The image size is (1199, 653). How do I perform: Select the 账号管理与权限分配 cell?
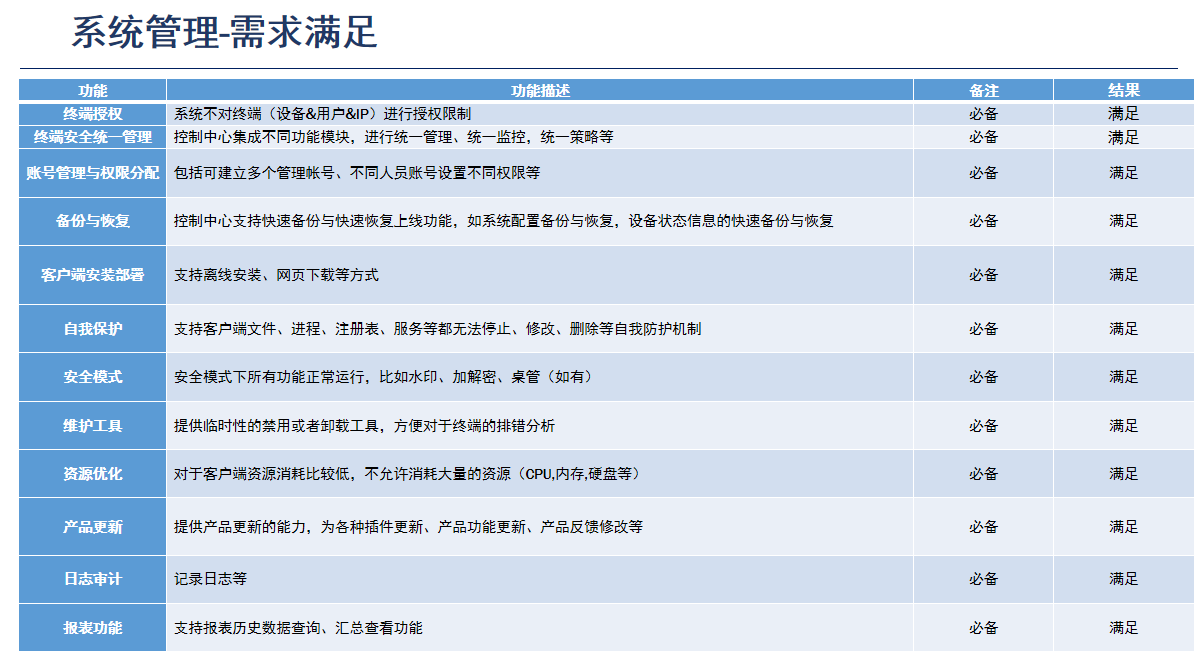[93, 173]
